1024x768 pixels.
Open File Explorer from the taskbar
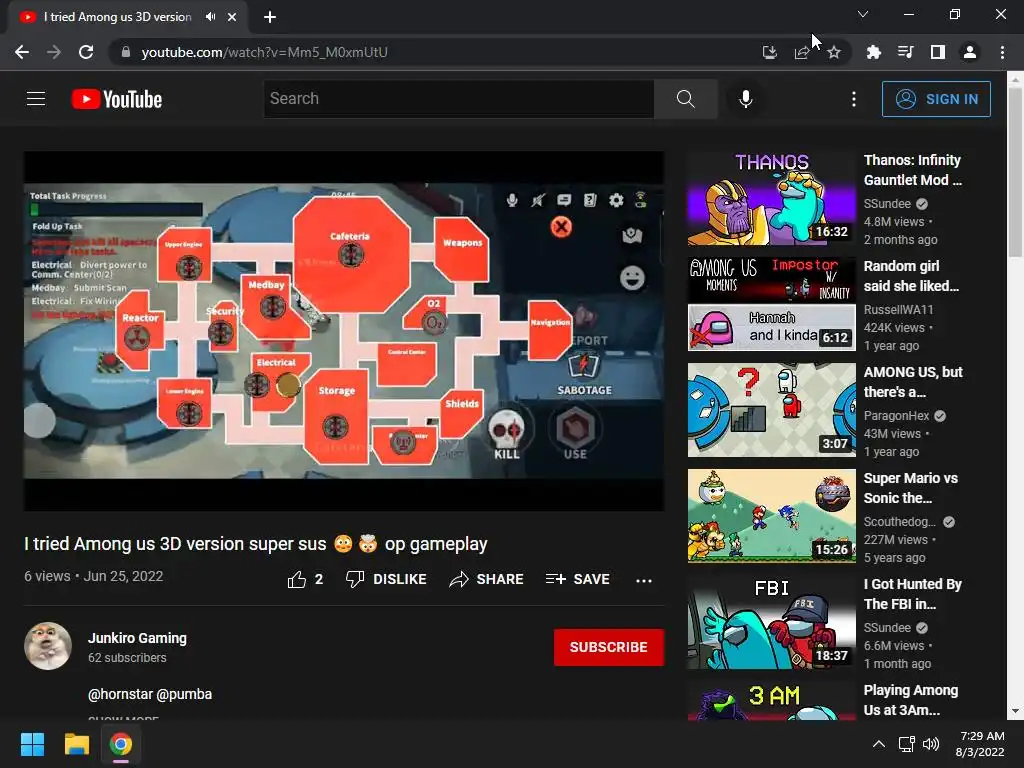(76, 744)
